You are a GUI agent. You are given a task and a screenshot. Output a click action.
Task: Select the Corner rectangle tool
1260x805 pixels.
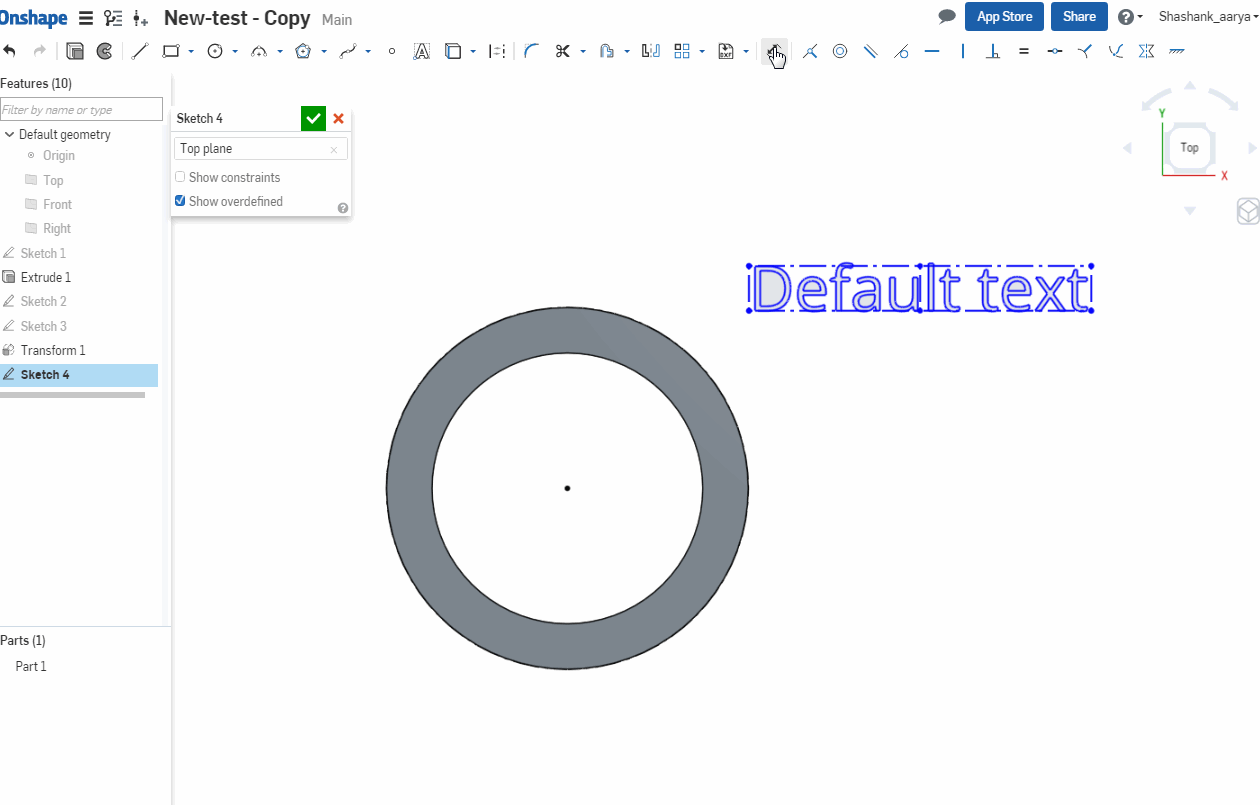click(169, 50)
